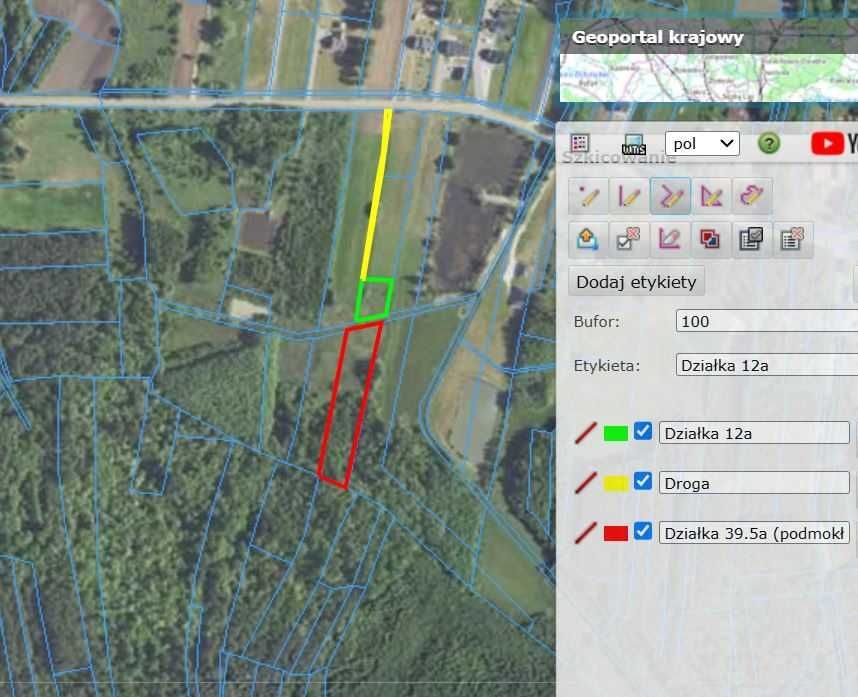The image size is (858, 697).
Task: Select the draw point sketch tool
Action: click(x=589, y=195)
